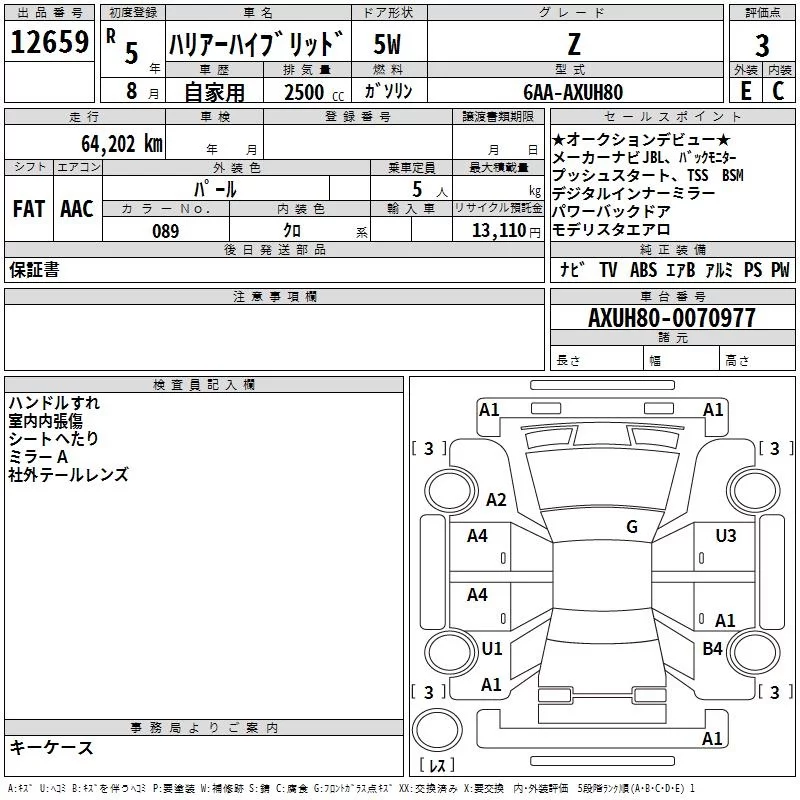
Task: Click the overall score 3
Action: pyautogui.click(x=762, y=46)
